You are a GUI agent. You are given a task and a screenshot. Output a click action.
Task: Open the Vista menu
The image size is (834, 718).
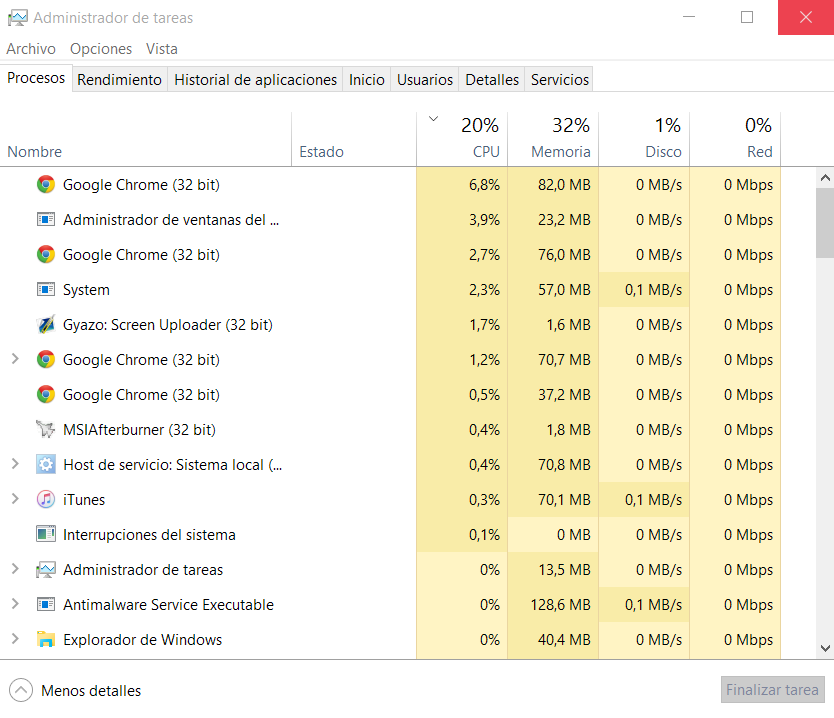click(x=162, y=49)
